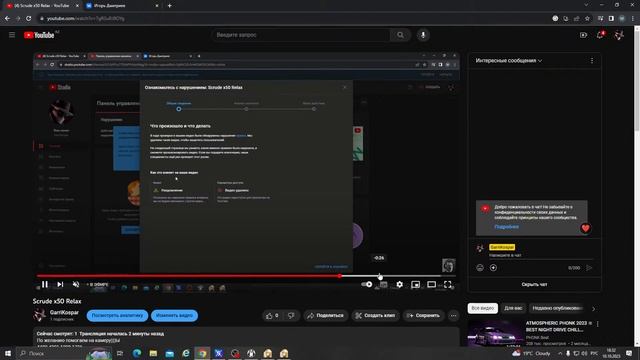Select the Все видео chip
Image resolution: width=640 pixels, height=360 pixels.
tap(483, 308)
